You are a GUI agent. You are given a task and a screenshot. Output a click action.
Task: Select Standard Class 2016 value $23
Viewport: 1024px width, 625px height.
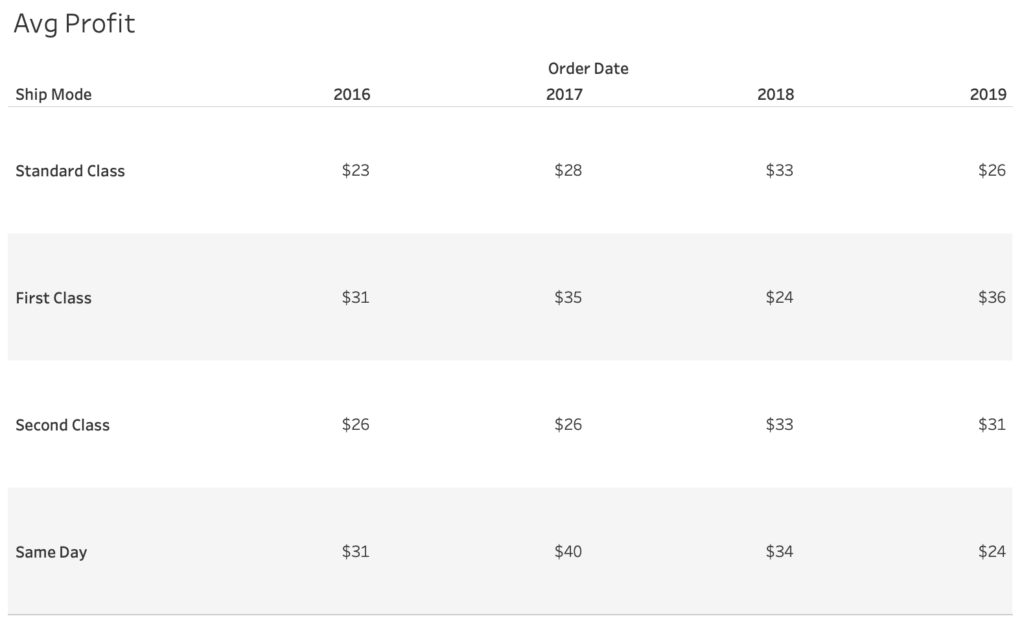pyautogui.click(x=355, y=171)
